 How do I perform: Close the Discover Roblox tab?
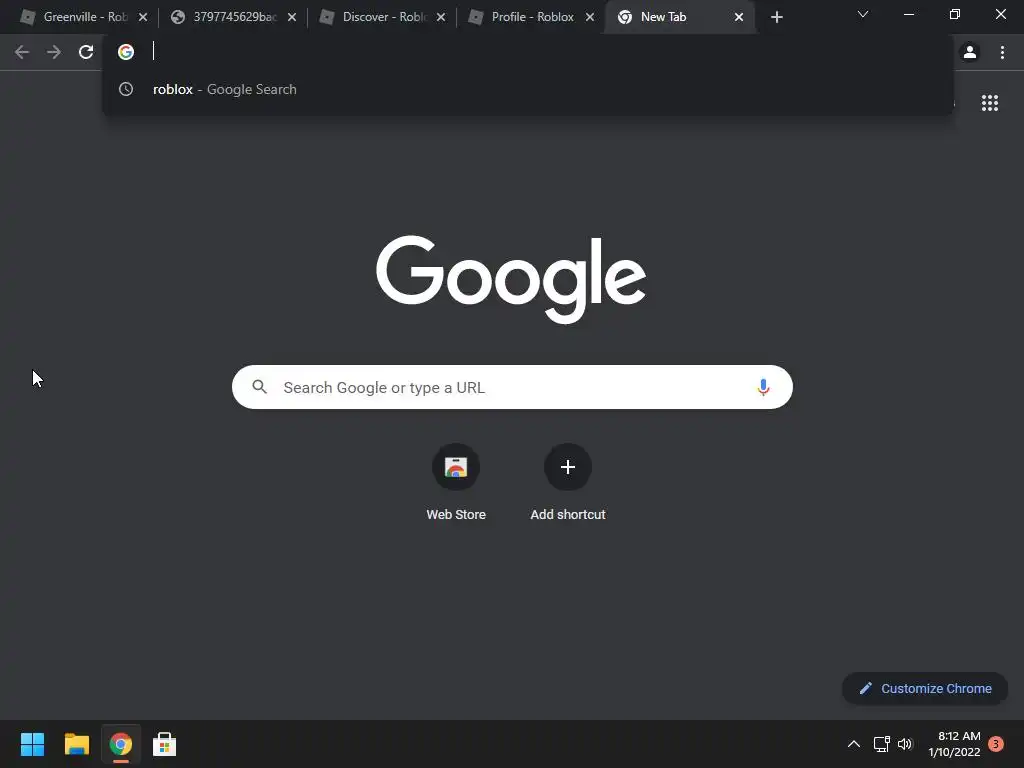[x=441, y=18]
